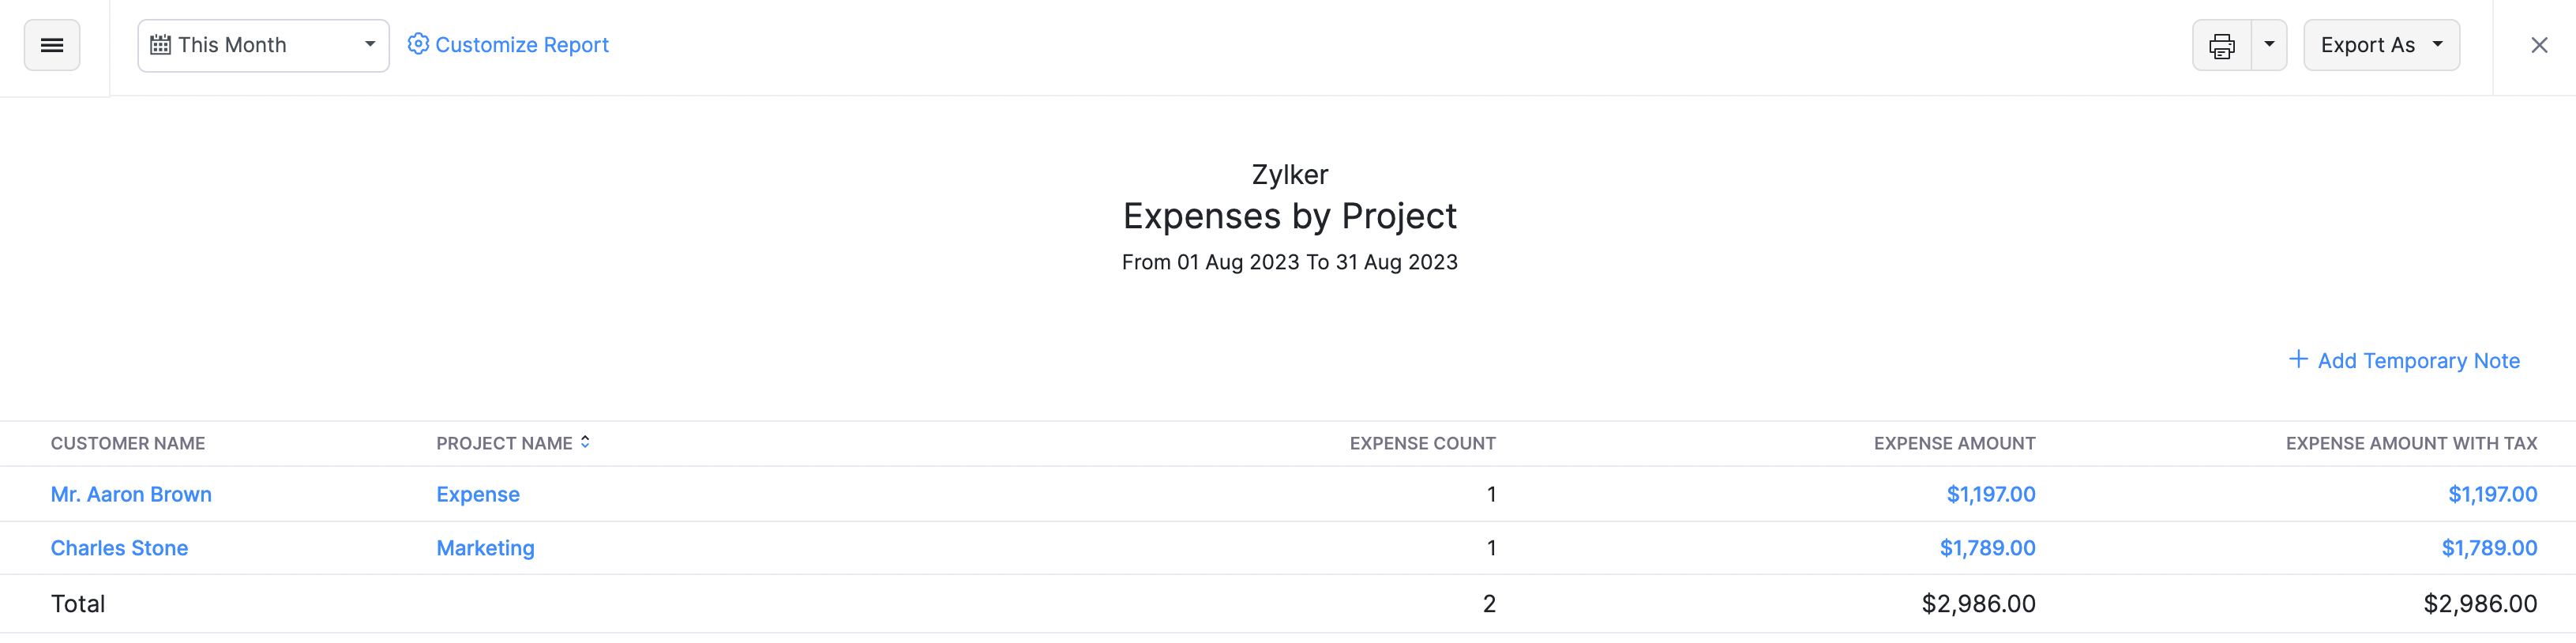The width and height of the screenshot is (2576, 643).
Task: Add a temporary note to the report
Action: (2418, 360)
